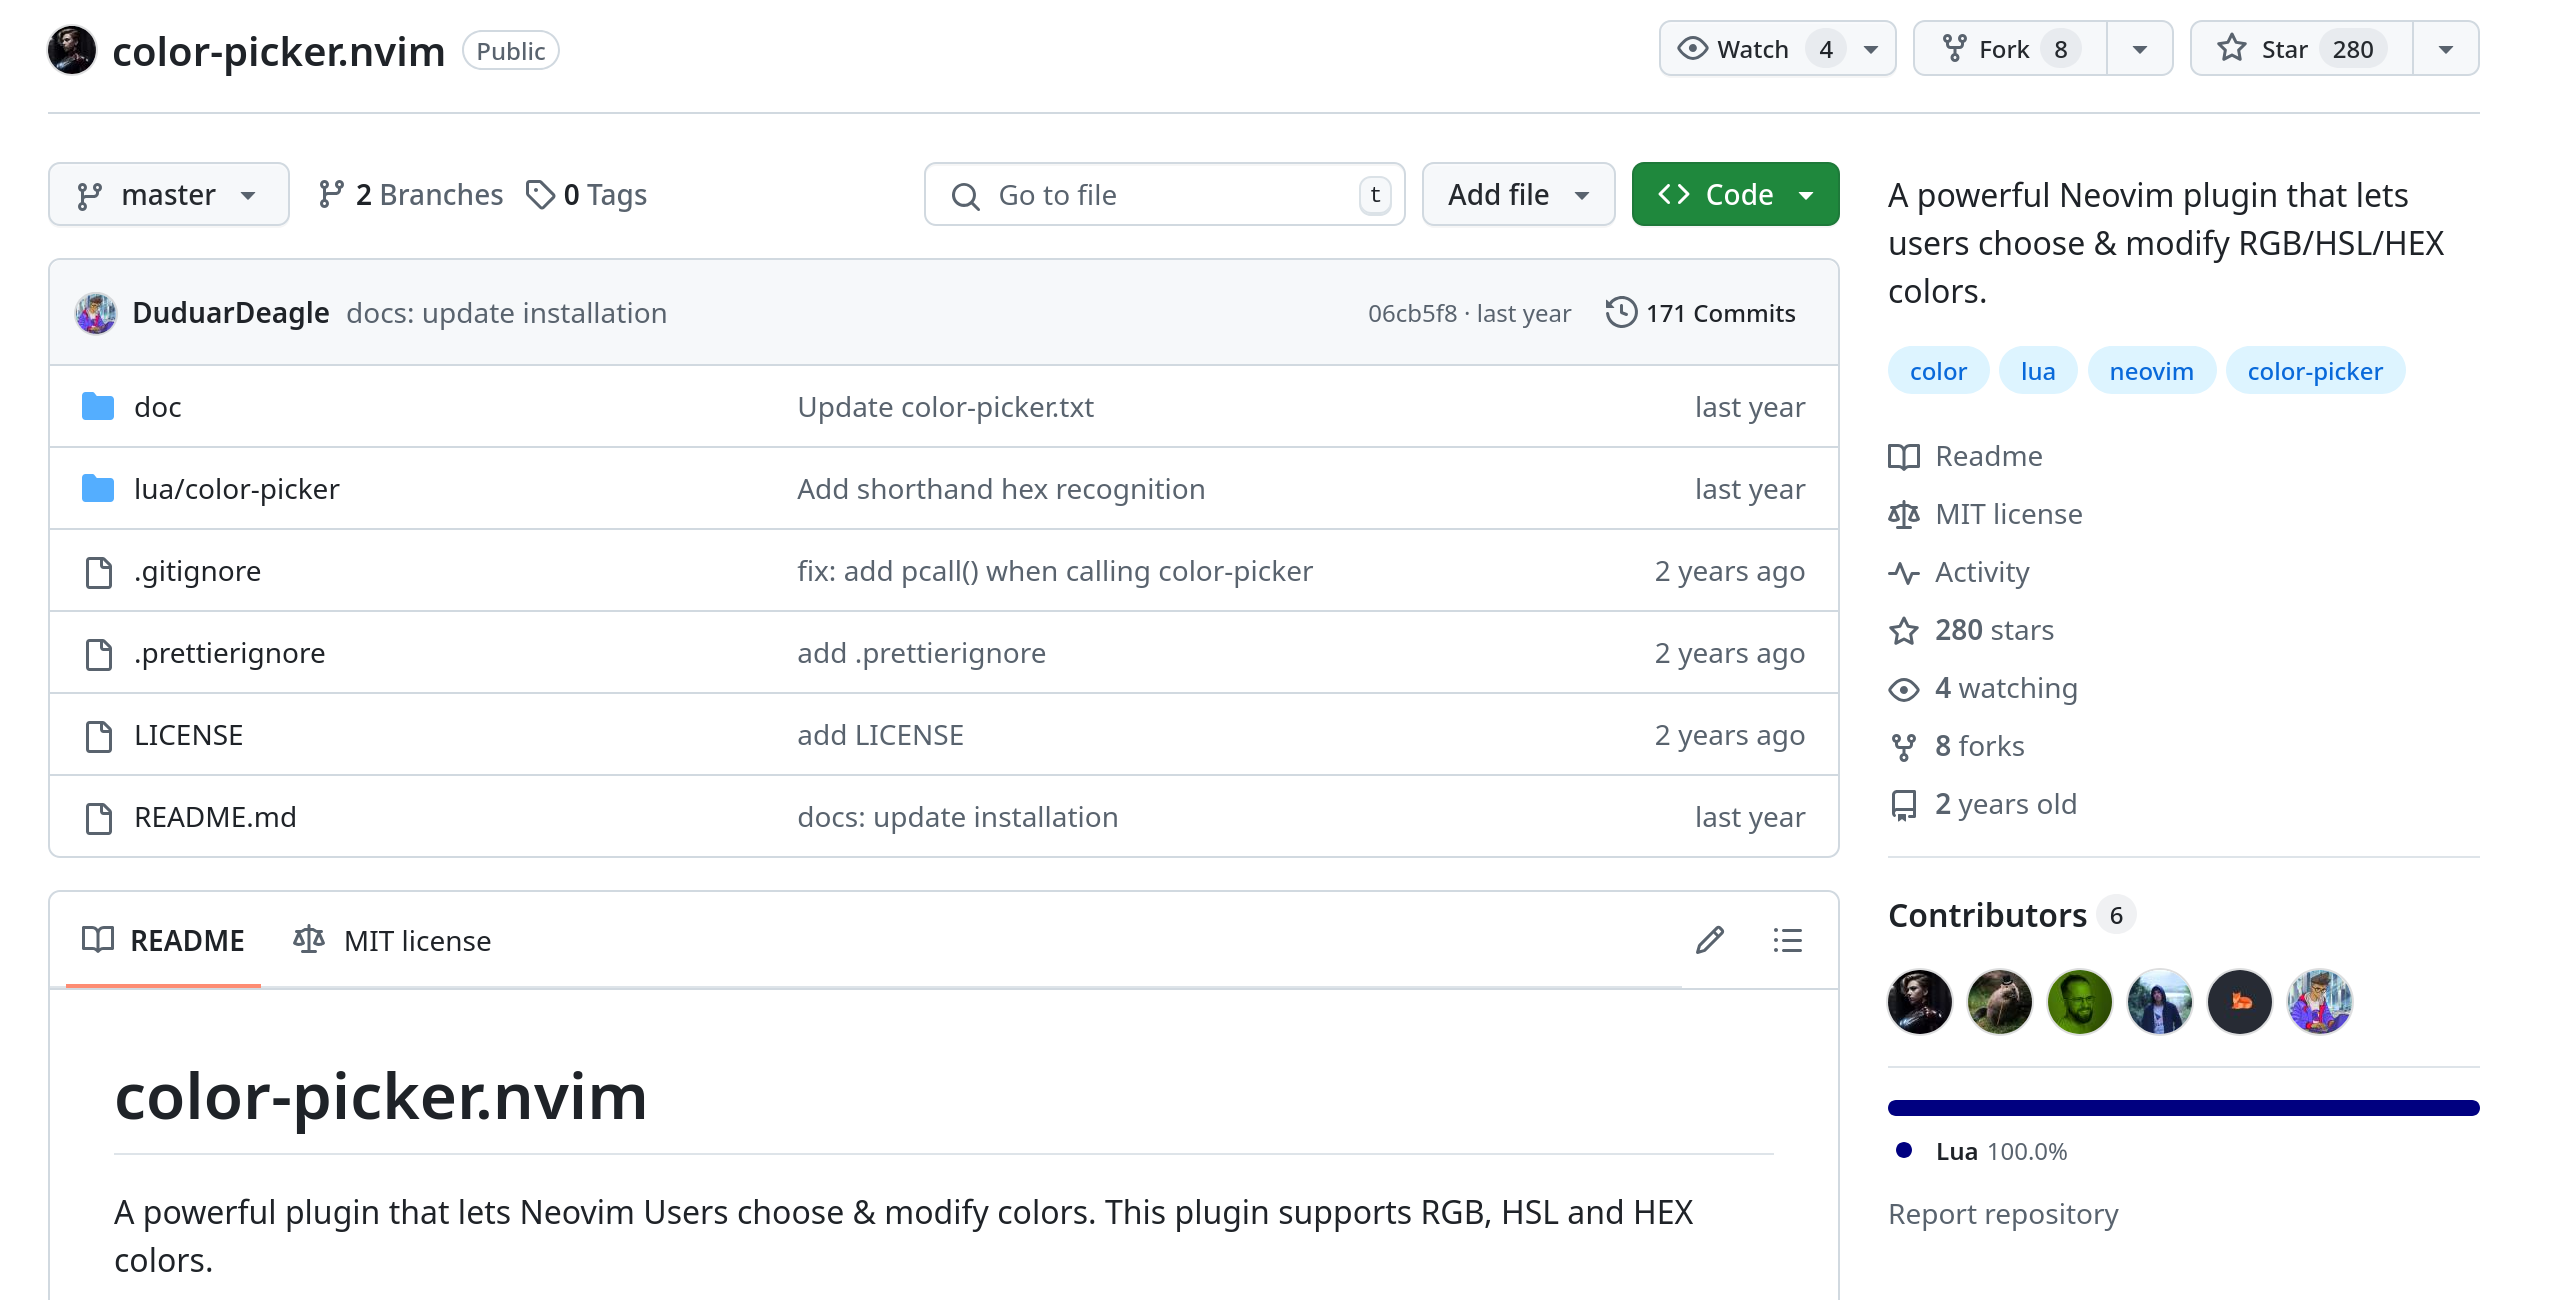This screenshot has height=1300, width=2560.
Task: Select the lua topic tag
Action: [2038, 371]
